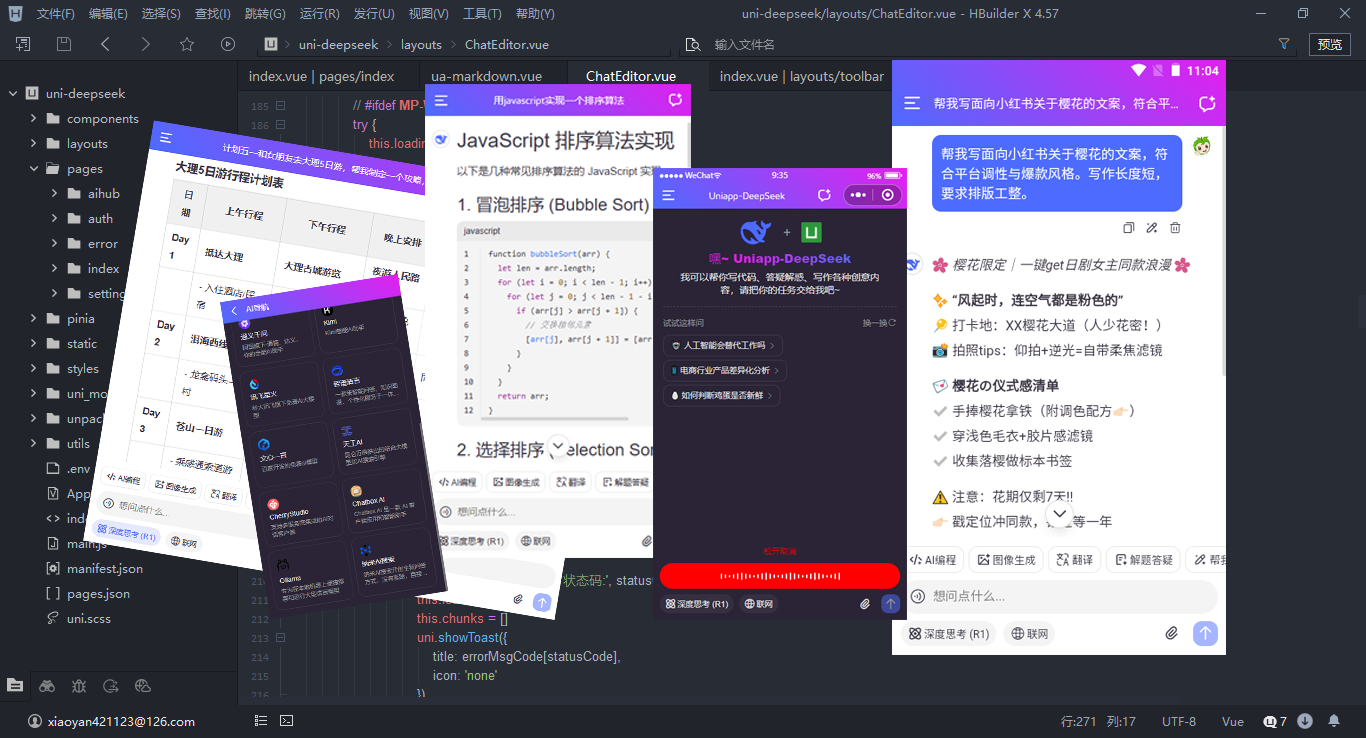Edit the user message with pencil icon

1152,228
